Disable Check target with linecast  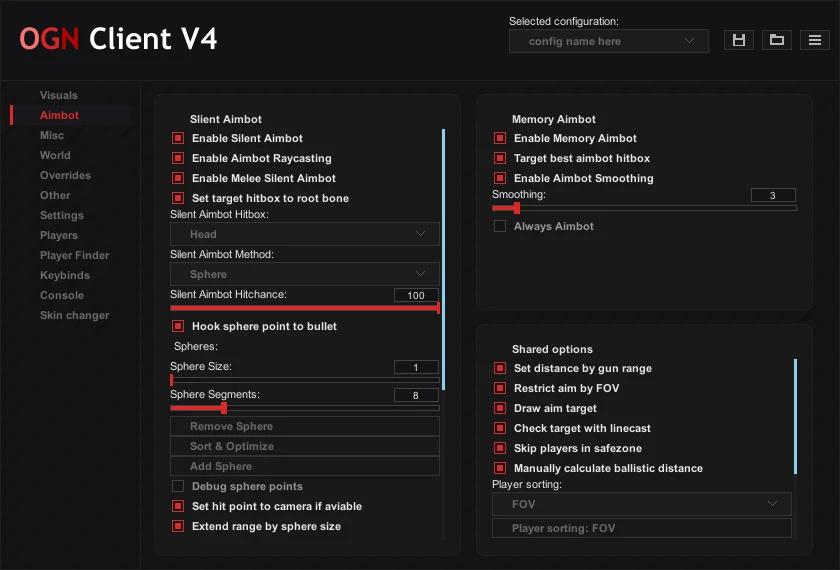[500, 428]
